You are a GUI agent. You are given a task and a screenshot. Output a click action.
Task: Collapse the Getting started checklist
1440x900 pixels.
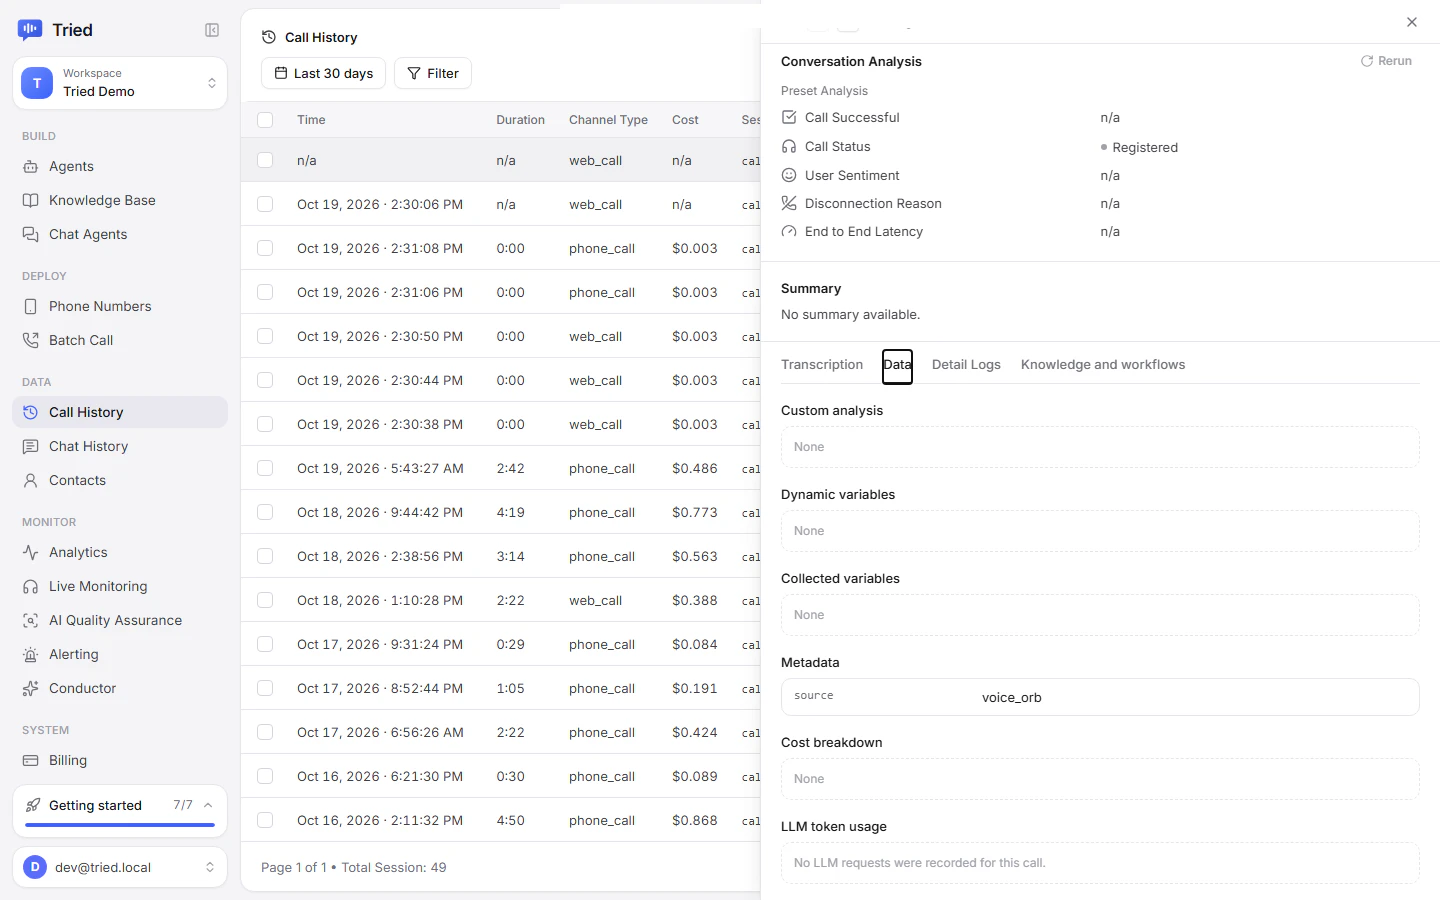208,805
